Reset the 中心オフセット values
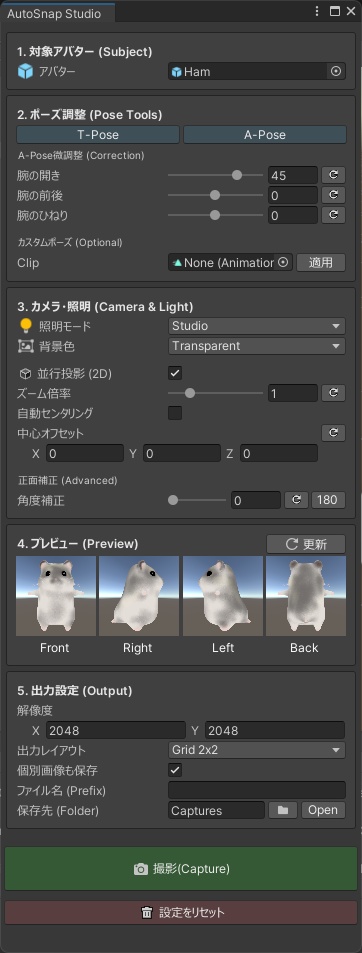The image size is (362, 953). click(333, 433)
